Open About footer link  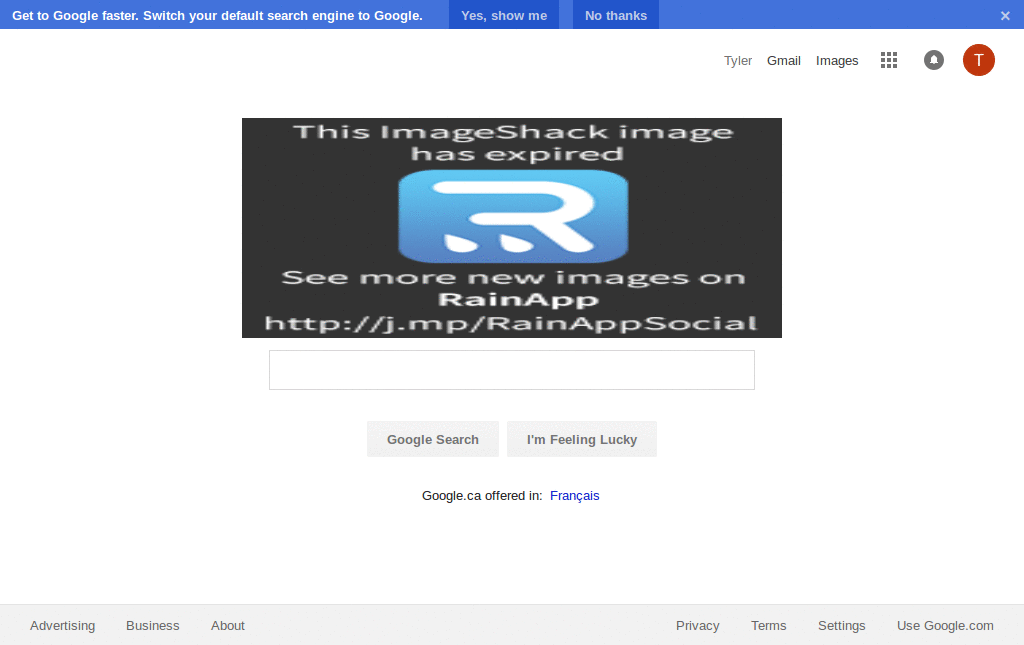[227, 625]
